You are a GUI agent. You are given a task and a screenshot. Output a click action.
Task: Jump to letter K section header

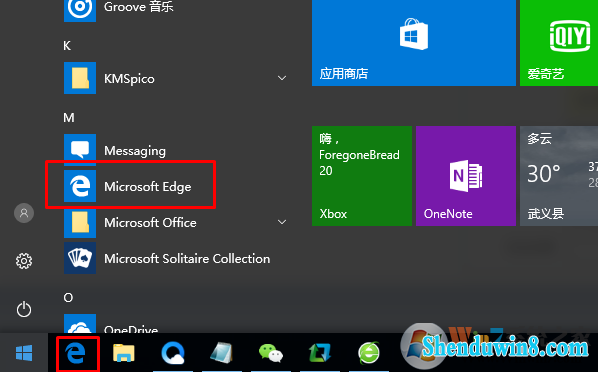coord(67,46)
